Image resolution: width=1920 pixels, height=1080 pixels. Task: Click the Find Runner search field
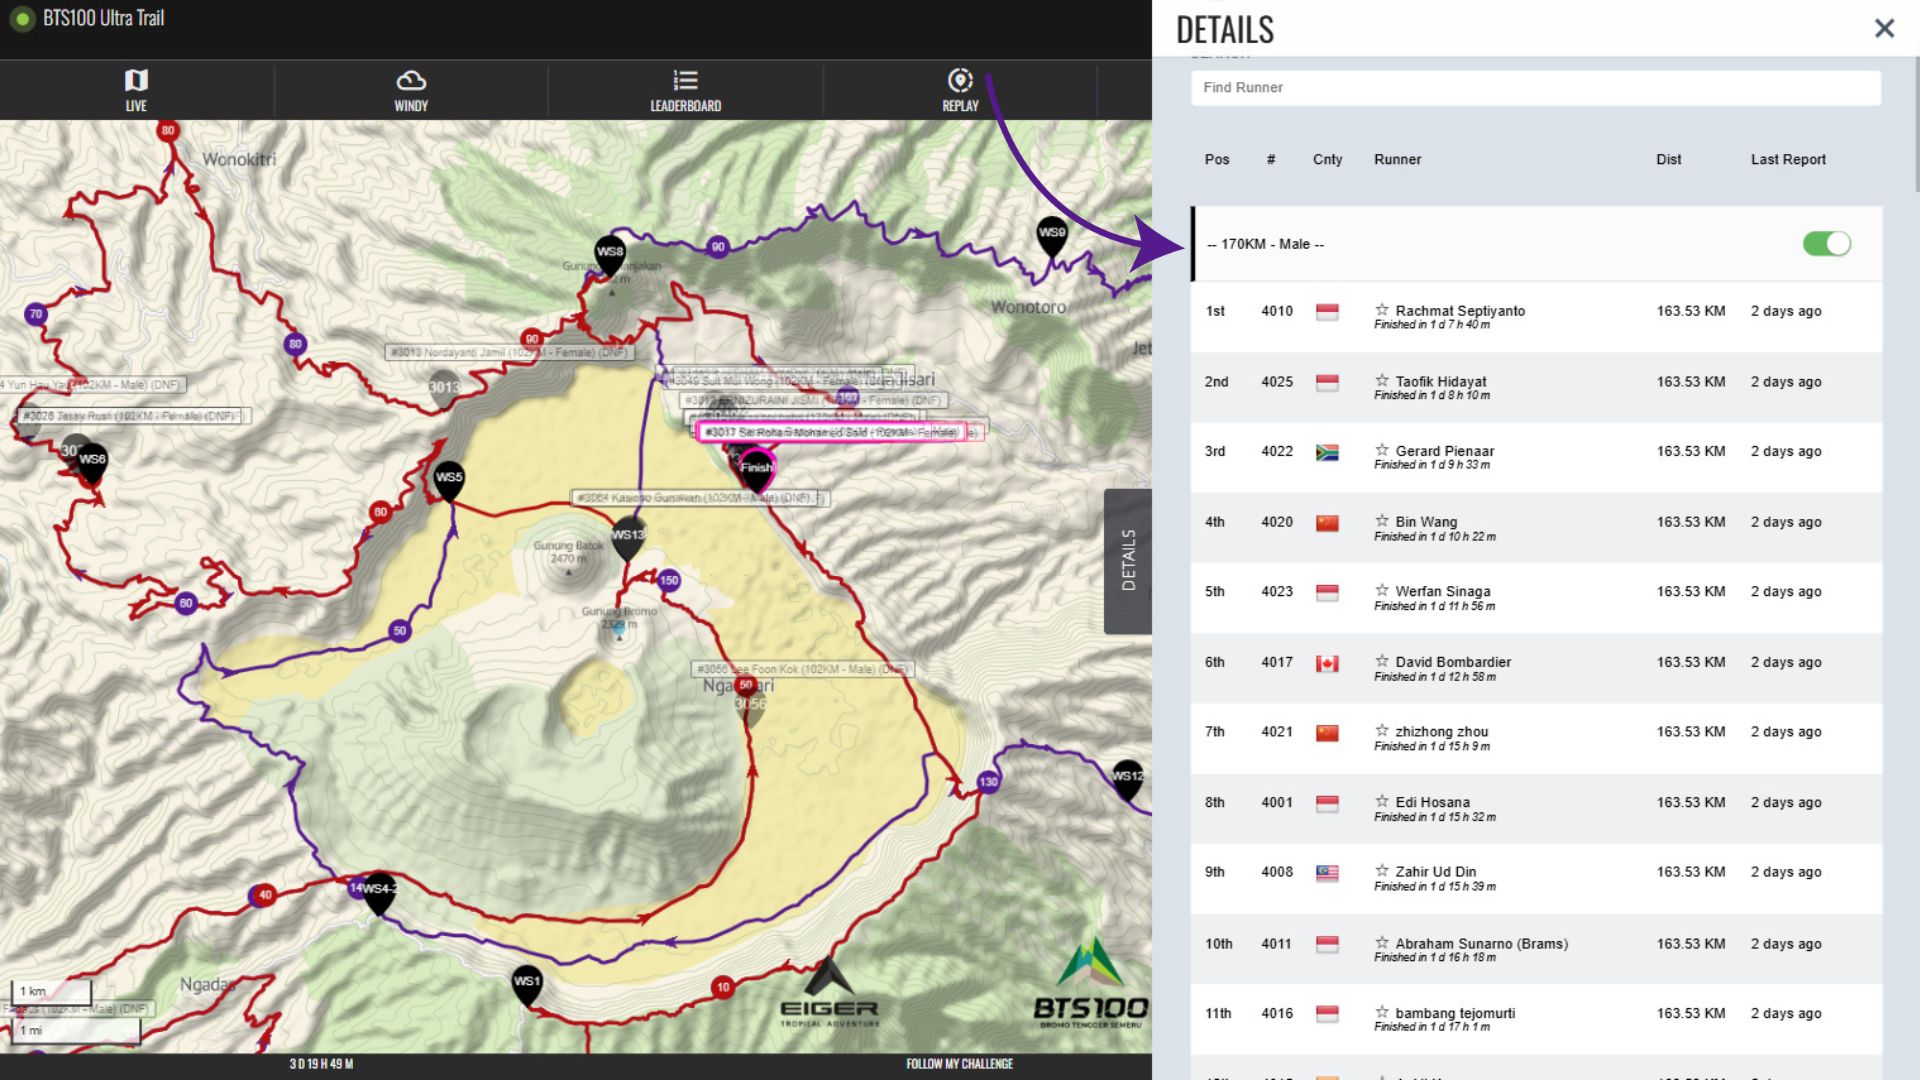click(1535, 87)
